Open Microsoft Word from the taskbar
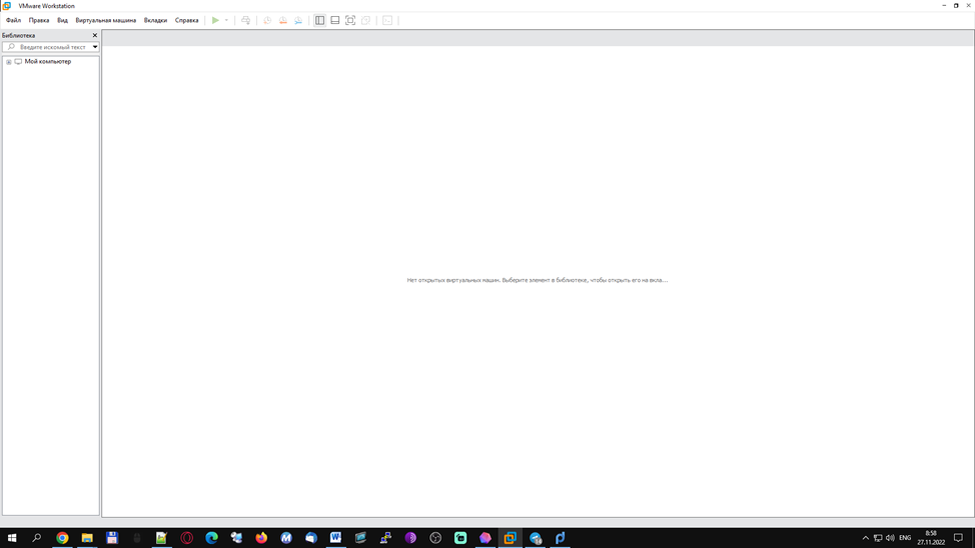 pos(336,537)
